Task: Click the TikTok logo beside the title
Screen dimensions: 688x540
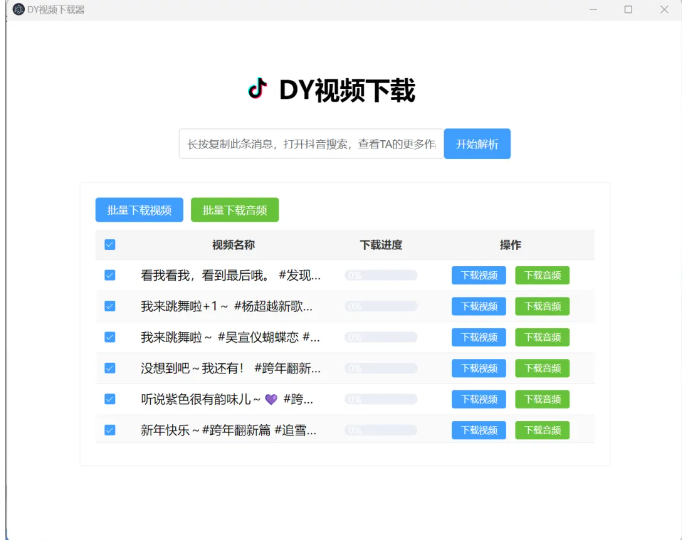Action: click(258, 89)
